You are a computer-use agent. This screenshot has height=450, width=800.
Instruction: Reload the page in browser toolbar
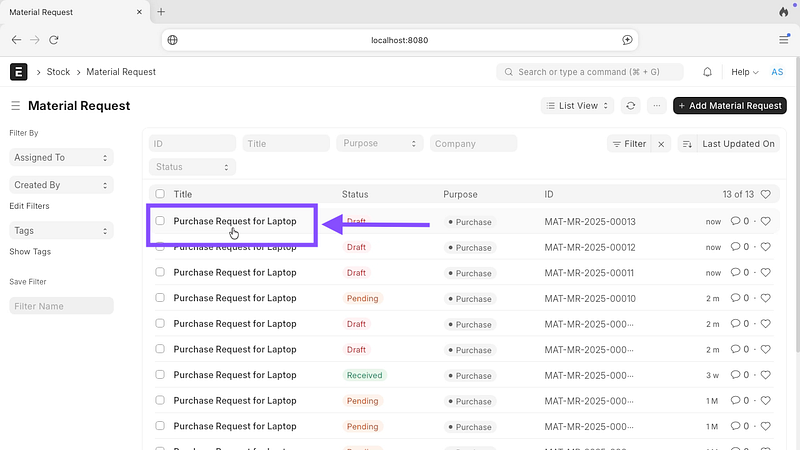[x=54, y=40]
